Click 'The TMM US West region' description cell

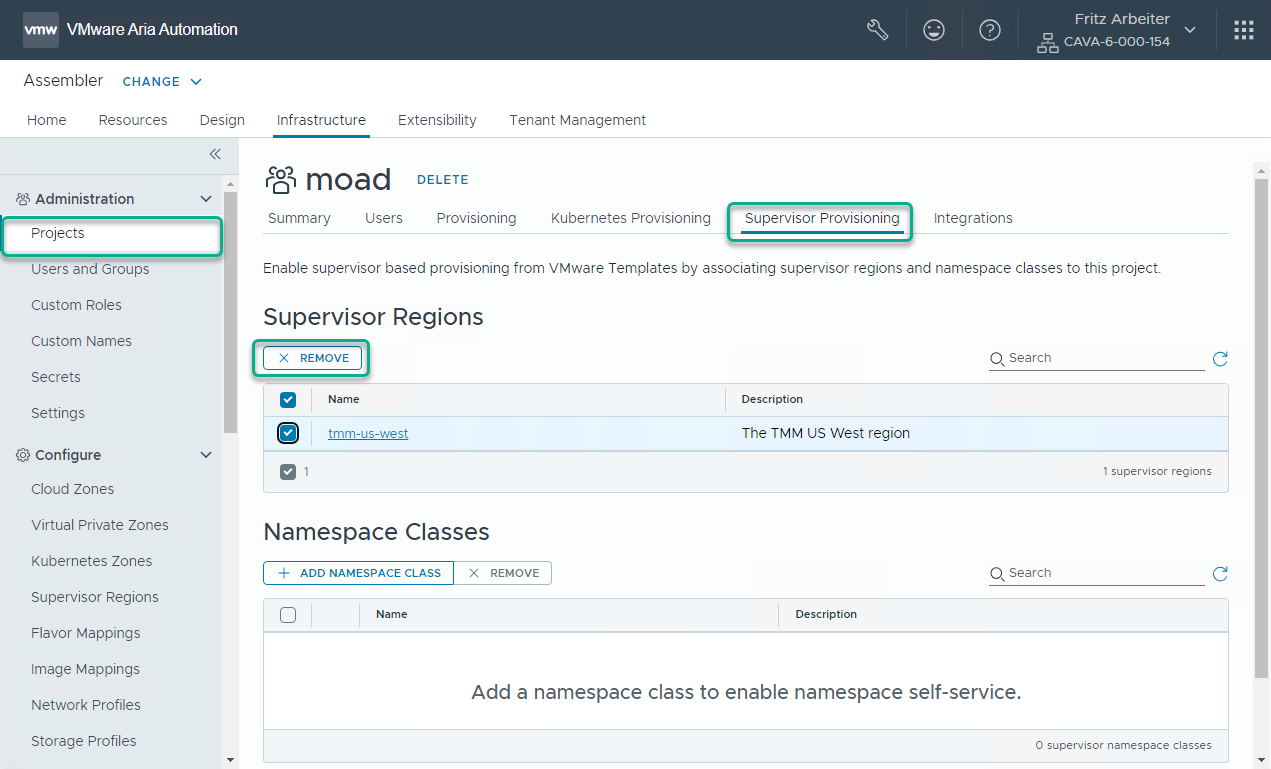[826, 433]
